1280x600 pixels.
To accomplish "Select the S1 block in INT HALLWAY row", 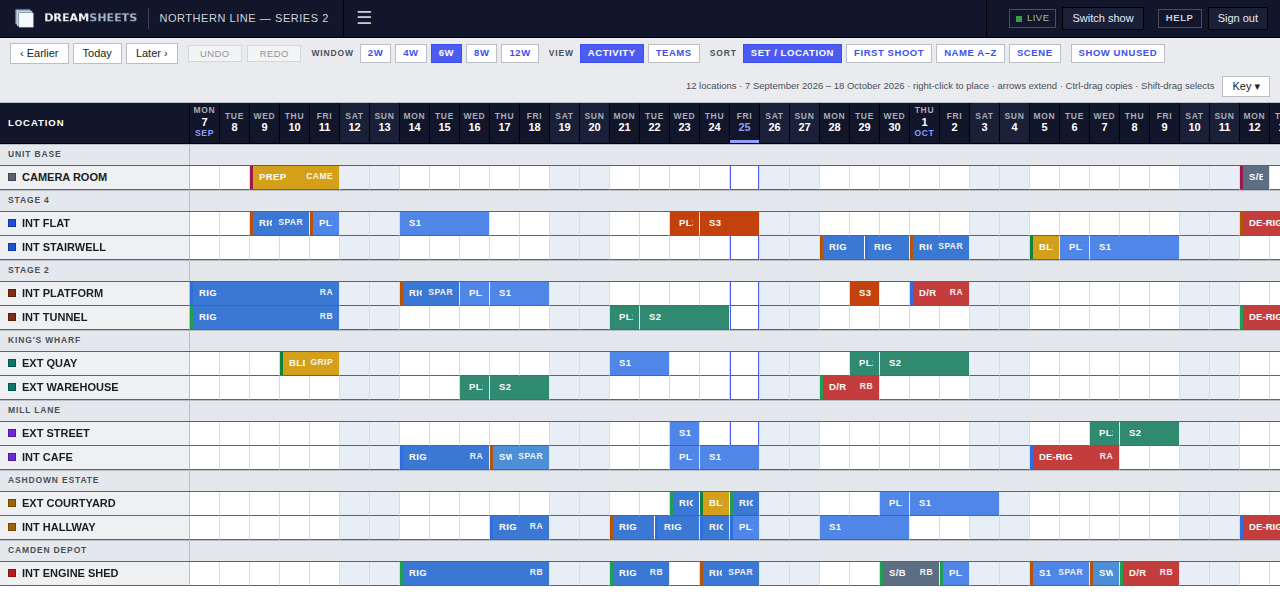I will tap(864, 527).
